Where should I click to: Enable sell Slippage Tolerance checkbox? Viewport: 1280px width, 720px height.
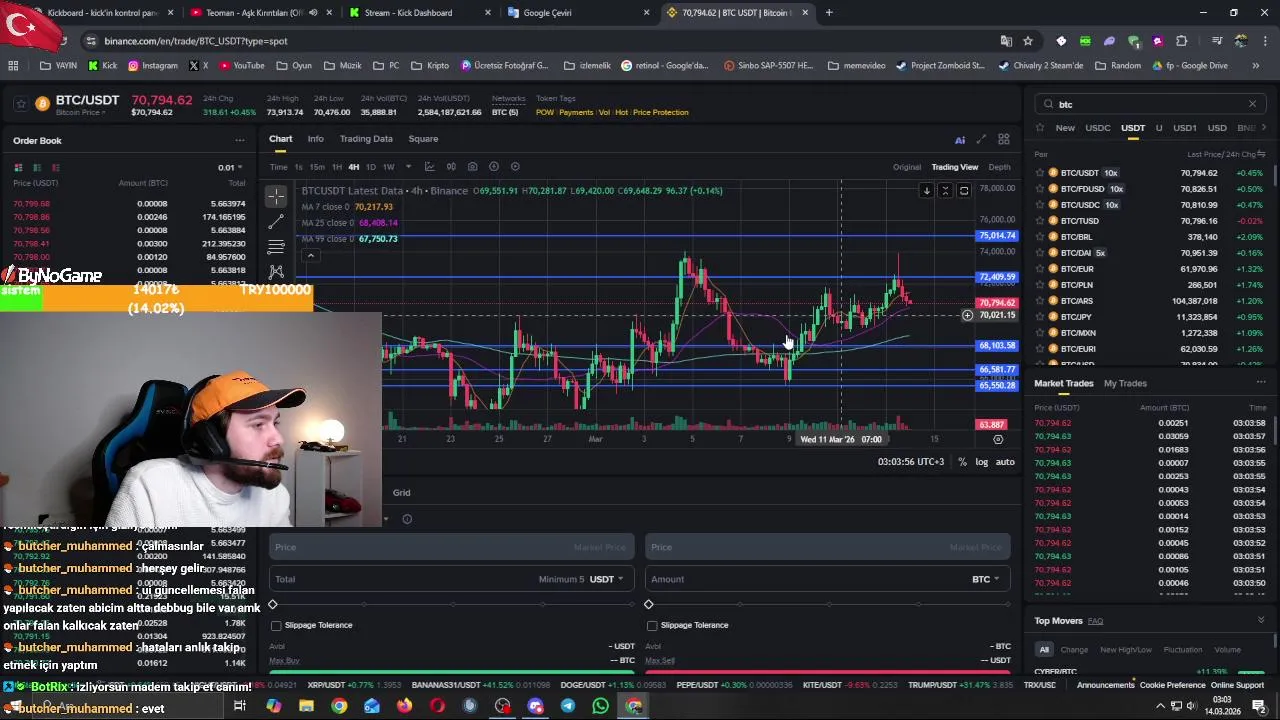pos(652,625)
